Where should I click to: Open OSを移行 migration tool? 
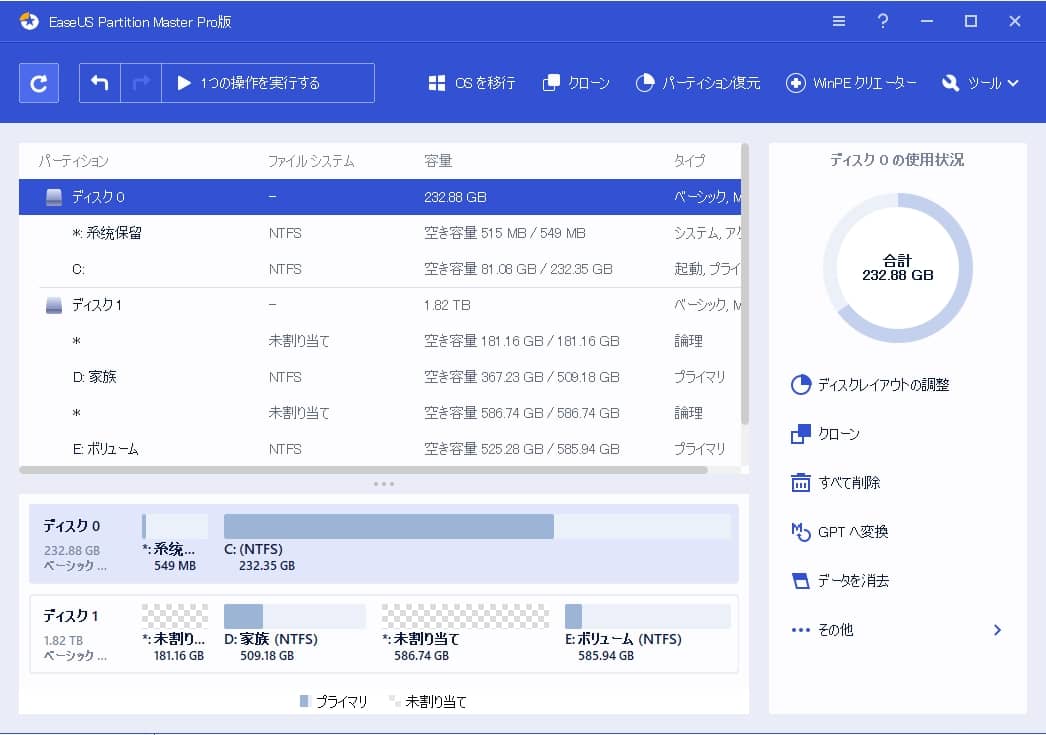(472, 83)
